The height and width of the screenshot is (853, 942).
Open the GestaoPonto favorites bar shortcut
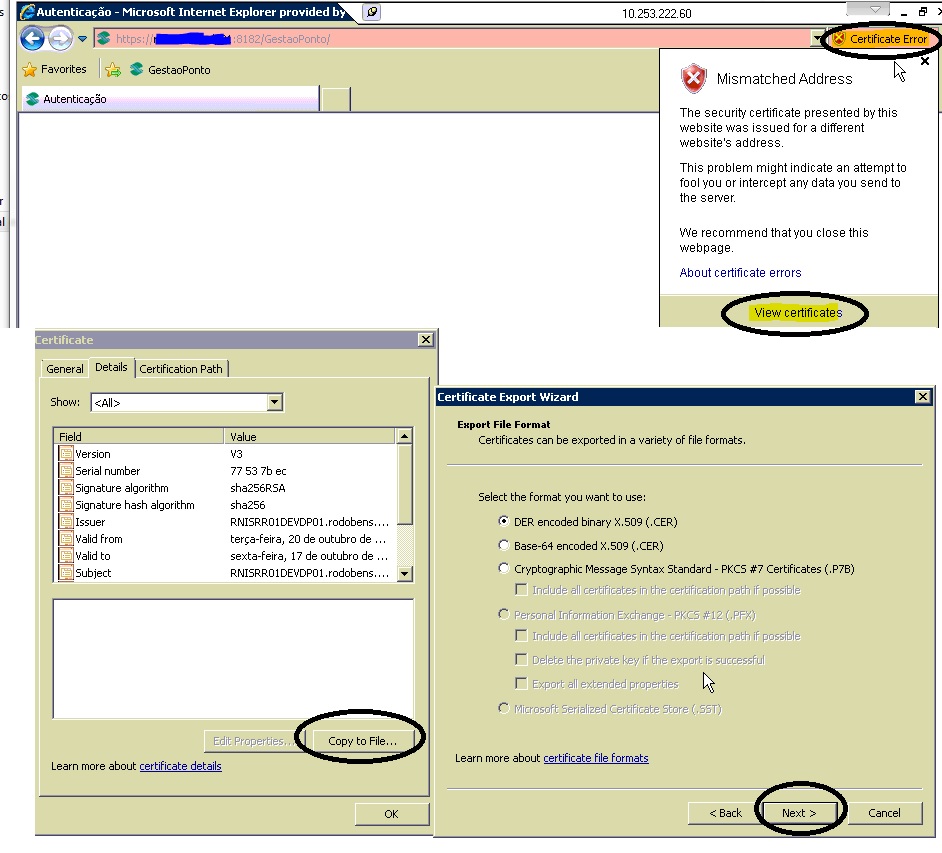click(x=170, y=70)
